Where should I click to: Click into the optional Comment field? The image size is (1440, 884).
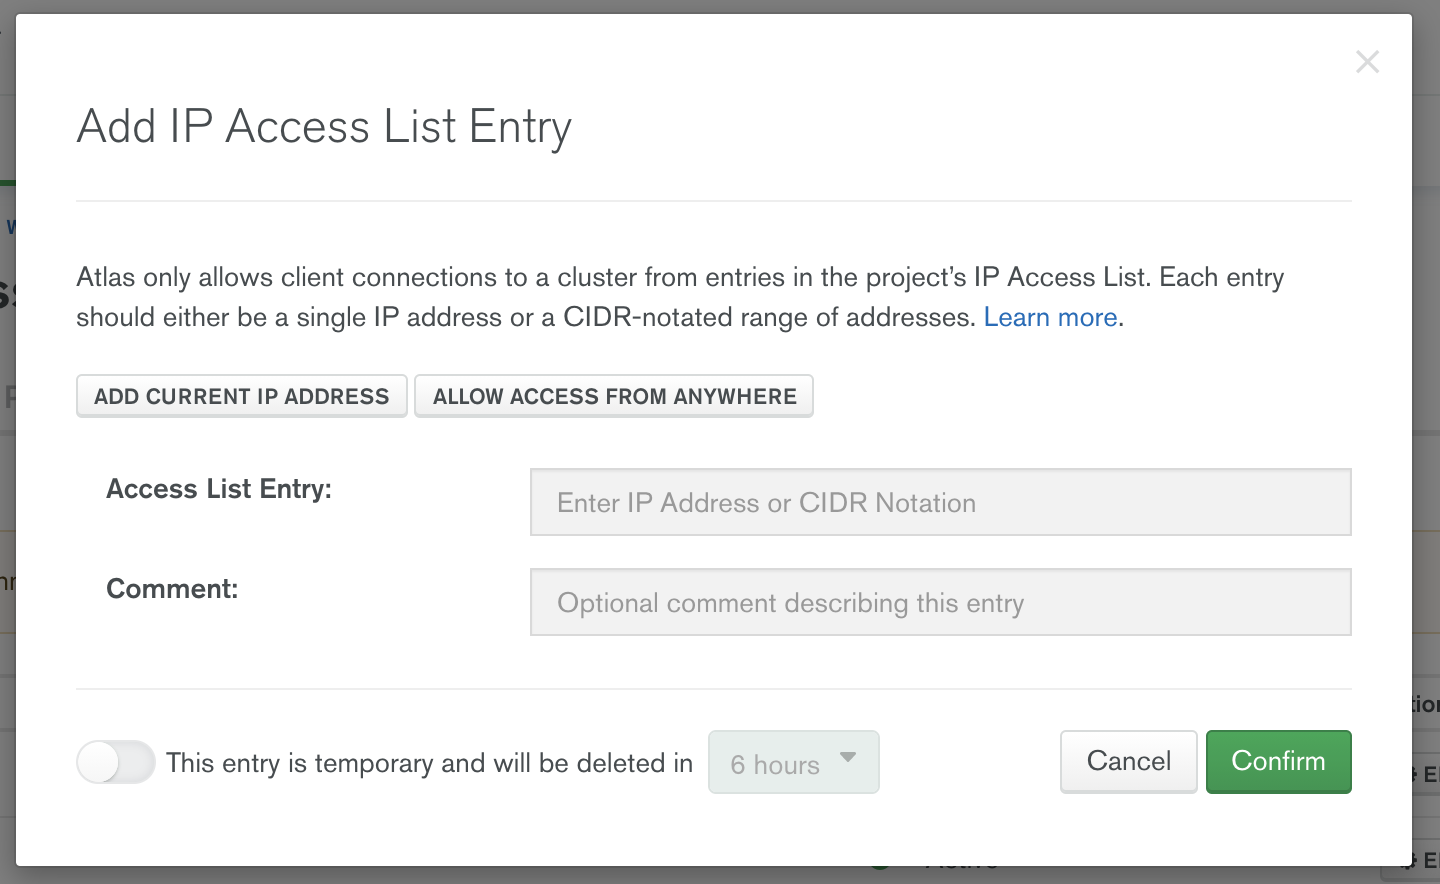(x=940, y=602)
